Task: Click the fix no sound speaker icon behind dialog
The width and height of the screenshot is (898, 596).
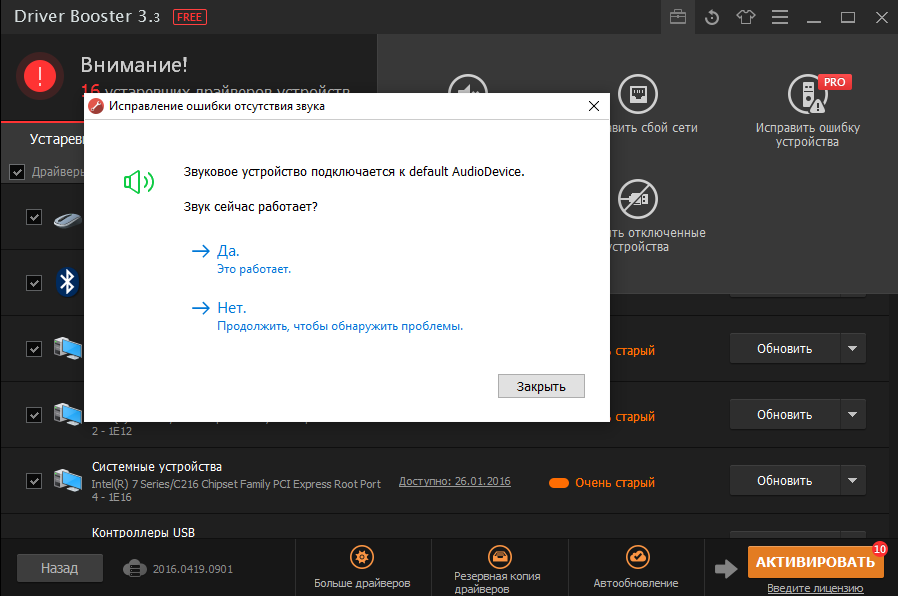Action: tap(468, 84)
